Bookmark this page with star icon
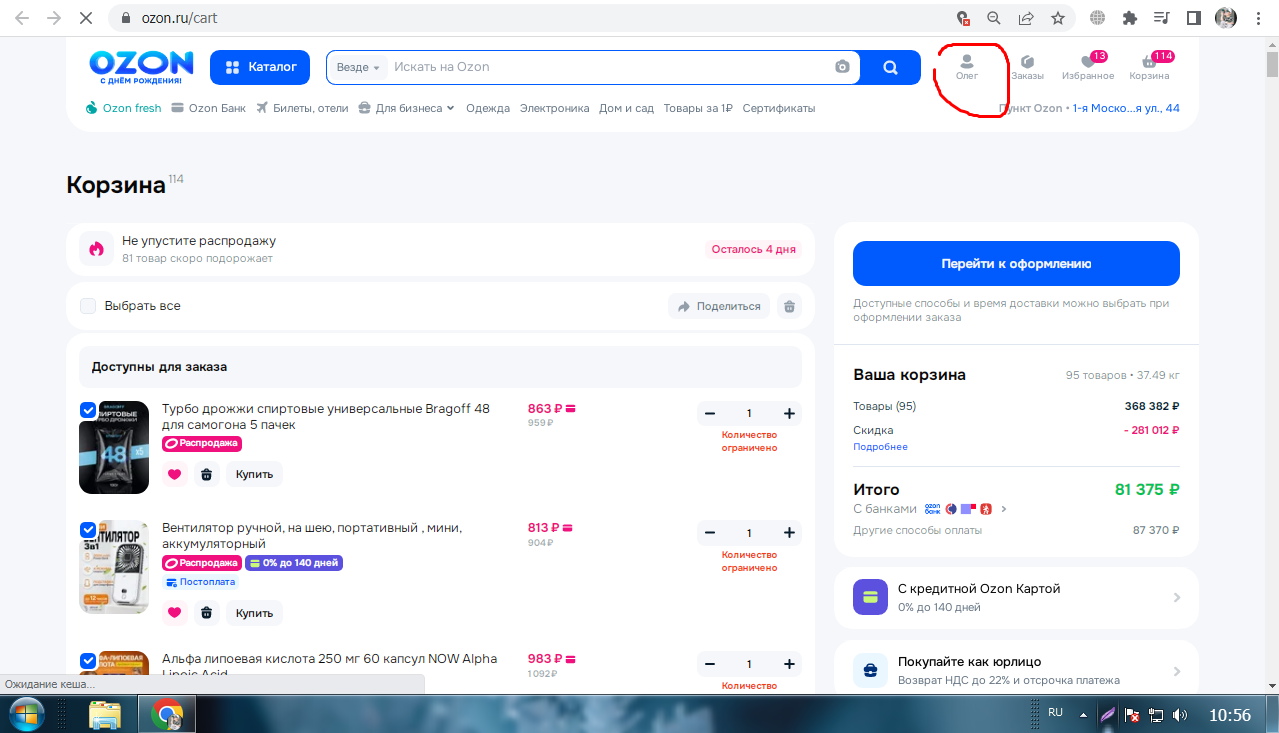 [1057, 18]
